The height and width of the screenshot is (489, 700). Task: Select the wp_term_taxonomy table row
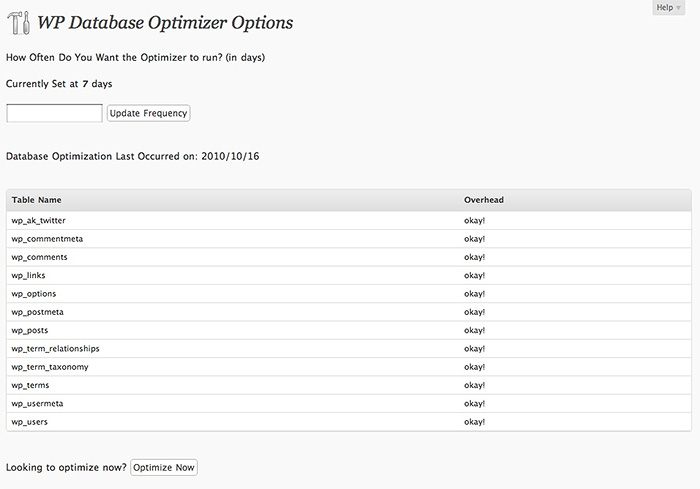pos(349,367)
